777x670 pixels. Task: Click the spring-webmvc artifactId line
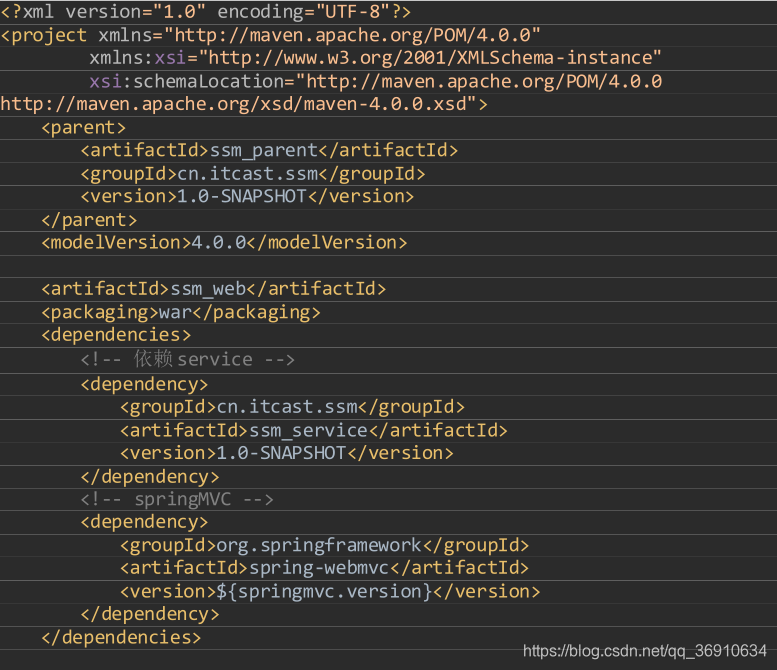point(325,568)
